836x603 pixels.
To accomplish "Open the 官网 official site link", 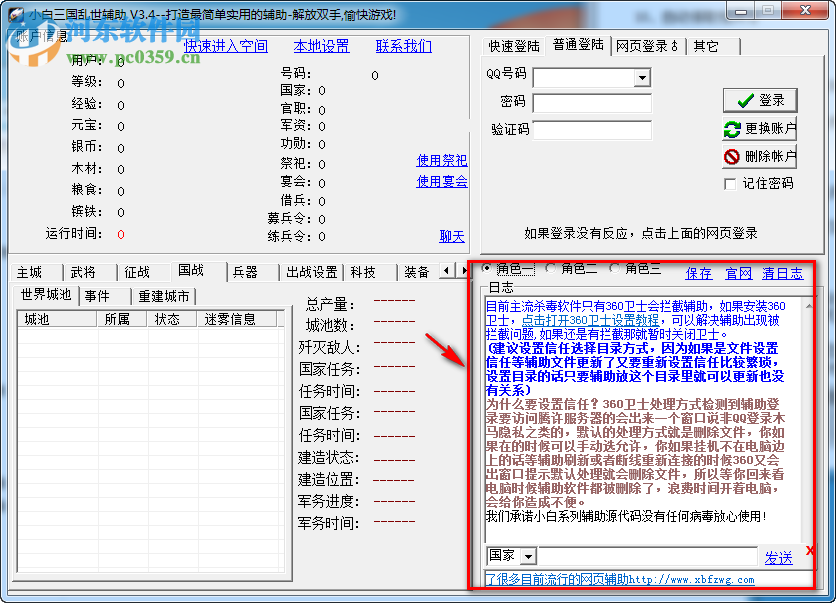I will (738, 274).
